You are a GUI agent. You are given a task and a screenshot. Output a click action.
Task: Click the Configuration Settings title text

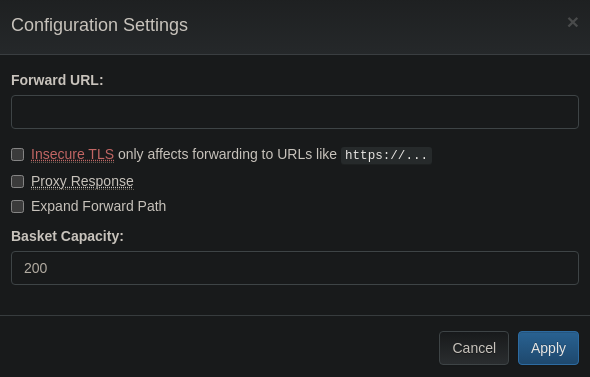pos(99,25)
